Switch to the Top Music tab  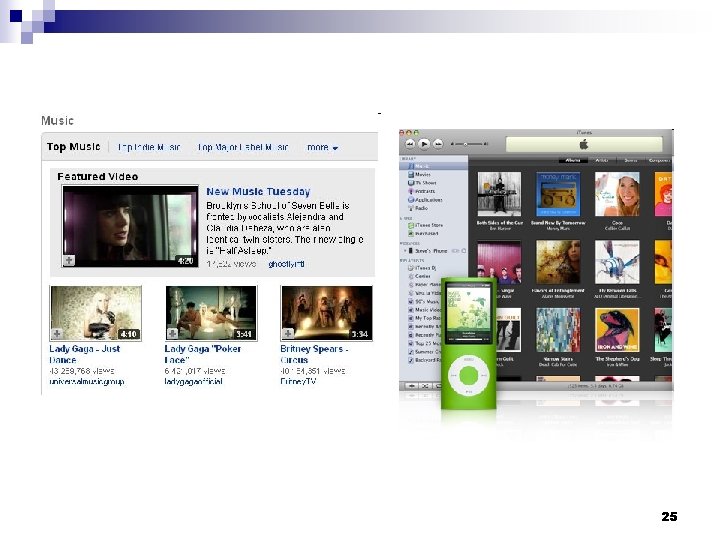[x=73, y=146]
